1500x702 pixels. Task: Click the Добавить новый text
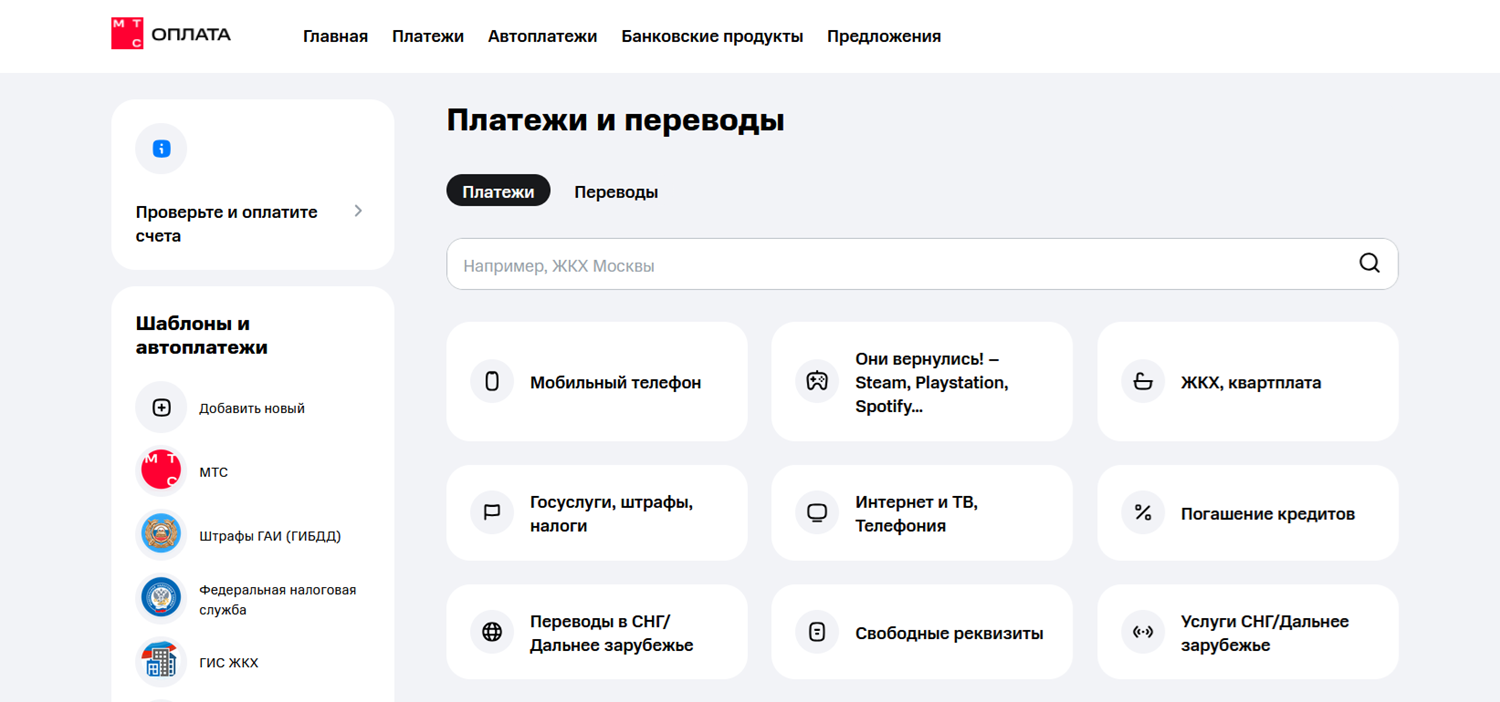252,408
